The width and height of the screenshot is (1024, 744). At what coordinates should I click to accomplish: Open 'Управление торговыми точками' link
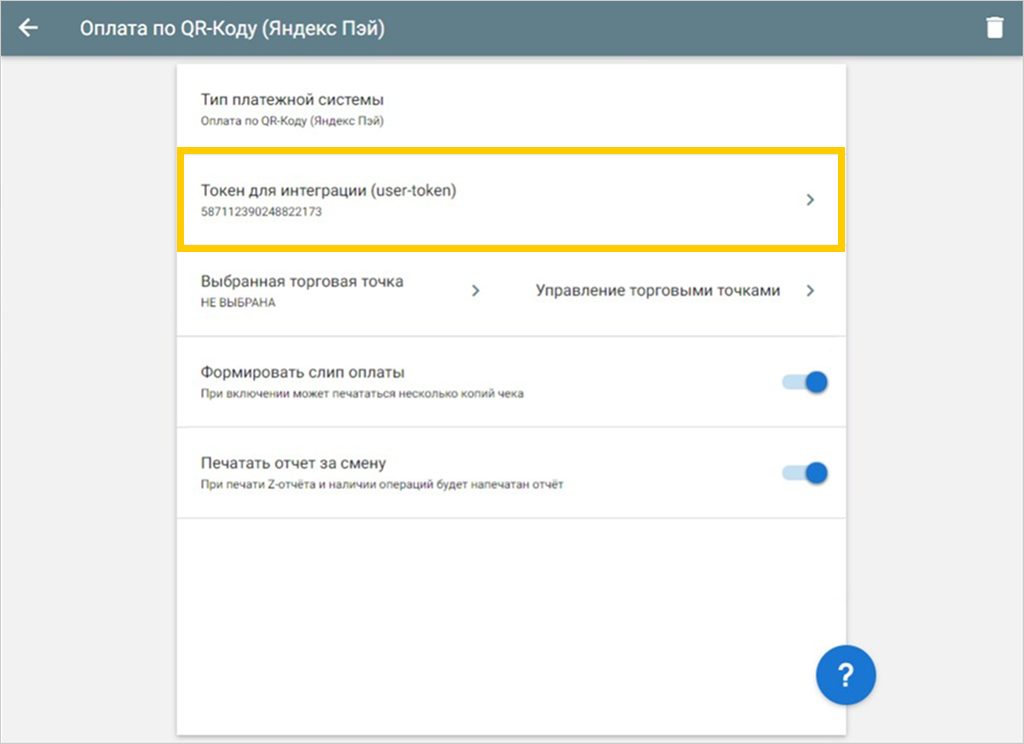coord(657,291)
